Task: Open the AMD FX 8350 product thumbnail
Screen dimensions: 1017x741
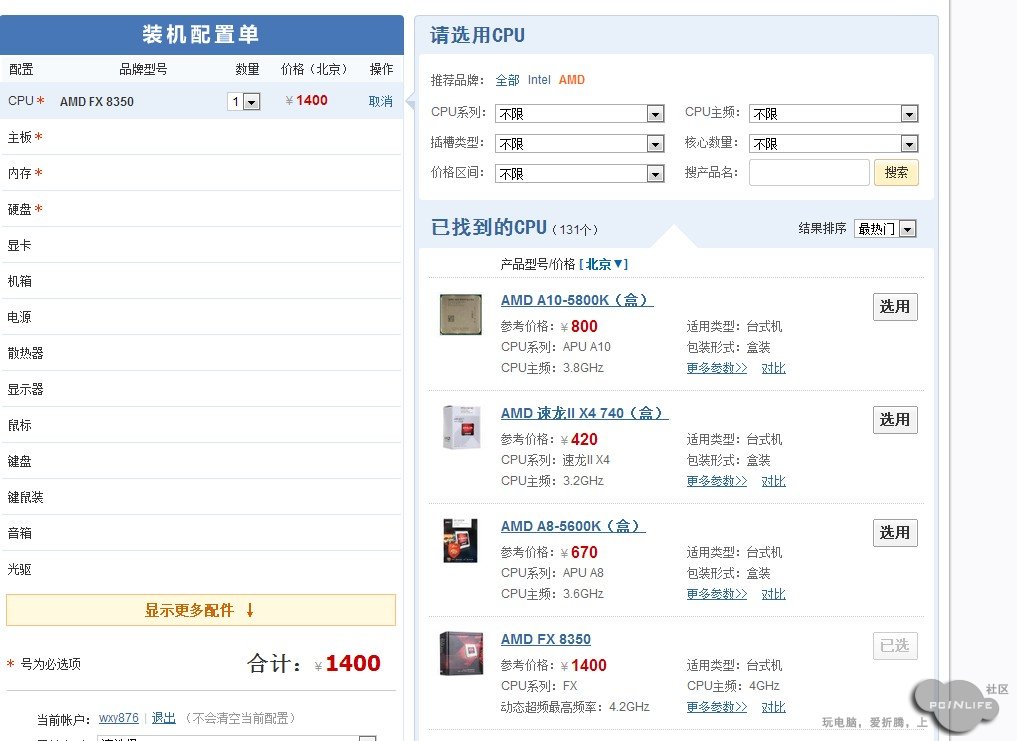Action: [461, 653]
